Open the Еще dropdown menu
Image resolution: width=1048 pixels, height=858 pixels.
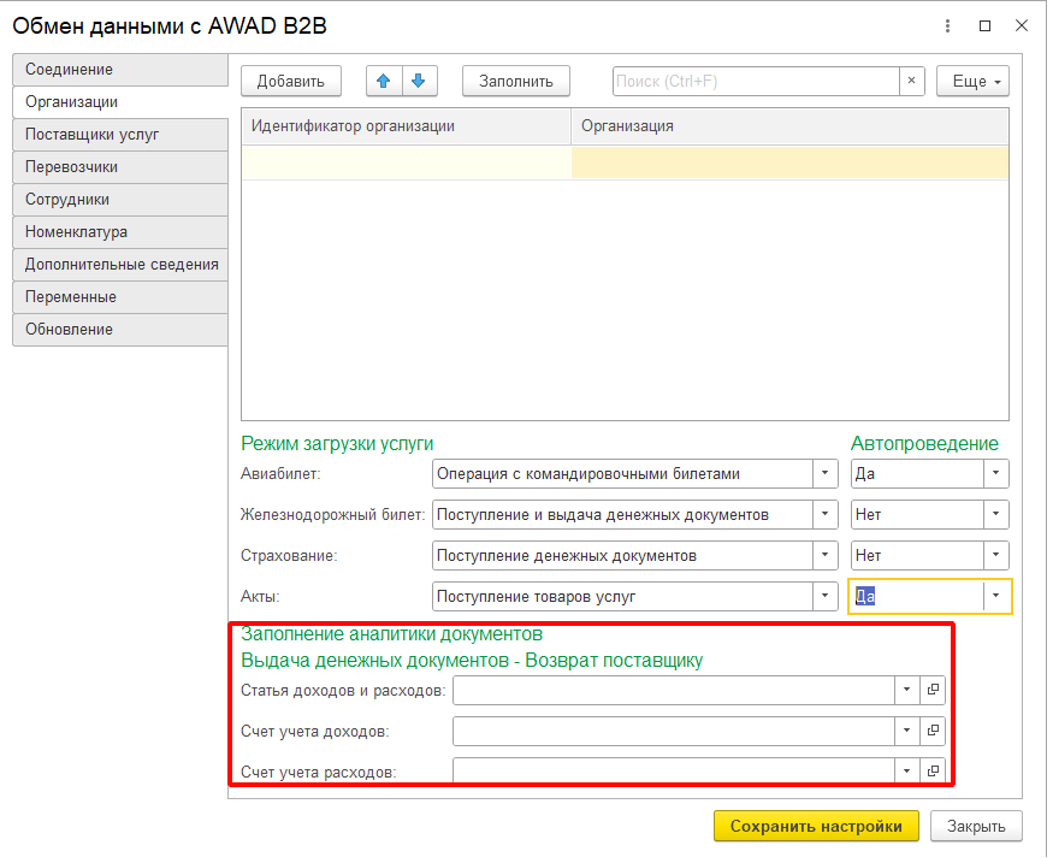[x=972, y=81]
